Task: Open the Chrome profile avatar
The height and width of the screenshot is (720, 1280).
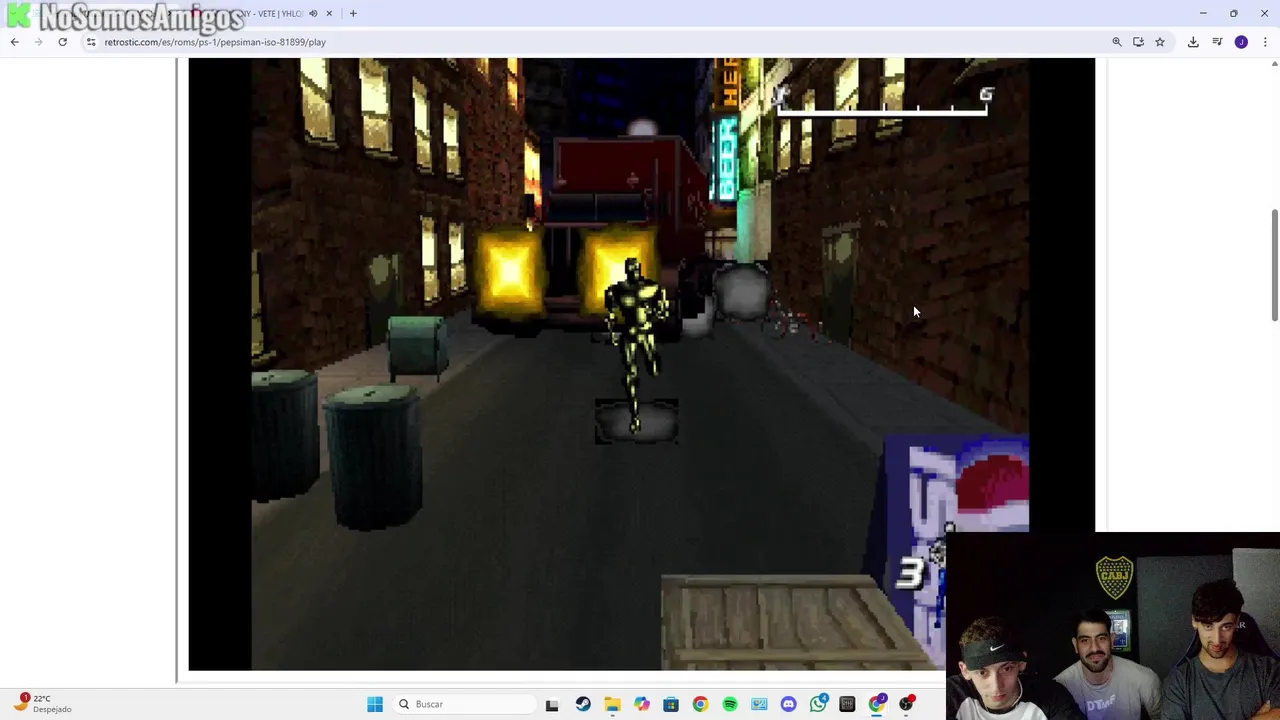Action: coord(1241,42)
